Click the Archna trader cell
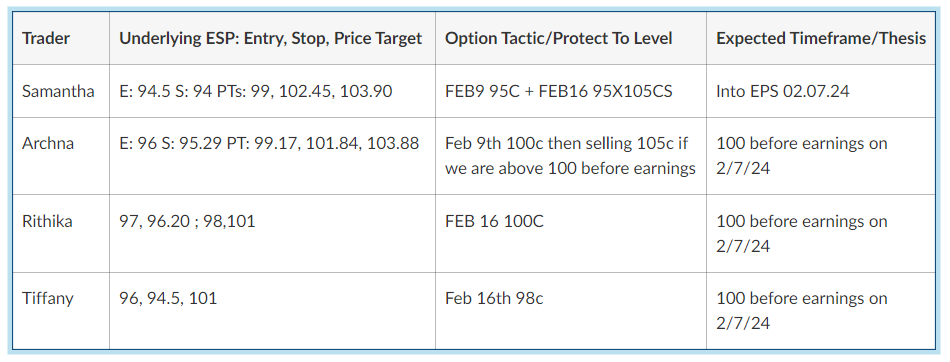950x362 pixels. click(61, 156)
